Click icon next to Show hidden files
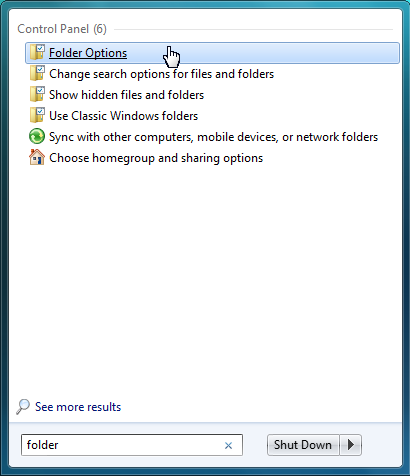The image size is (410, 476). pyautogui.click(x=37, y=95)
